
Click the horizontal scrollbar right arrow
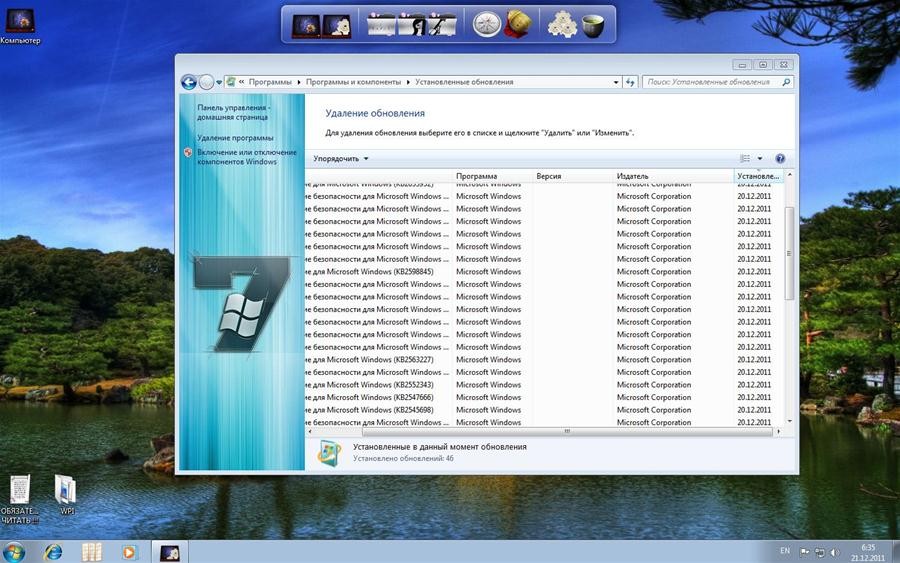[778, 431]
